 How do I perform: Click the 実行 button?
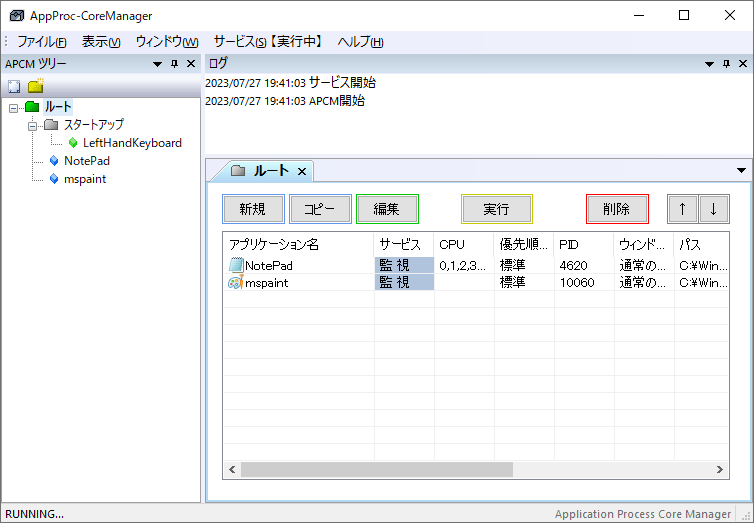point(497,209)
